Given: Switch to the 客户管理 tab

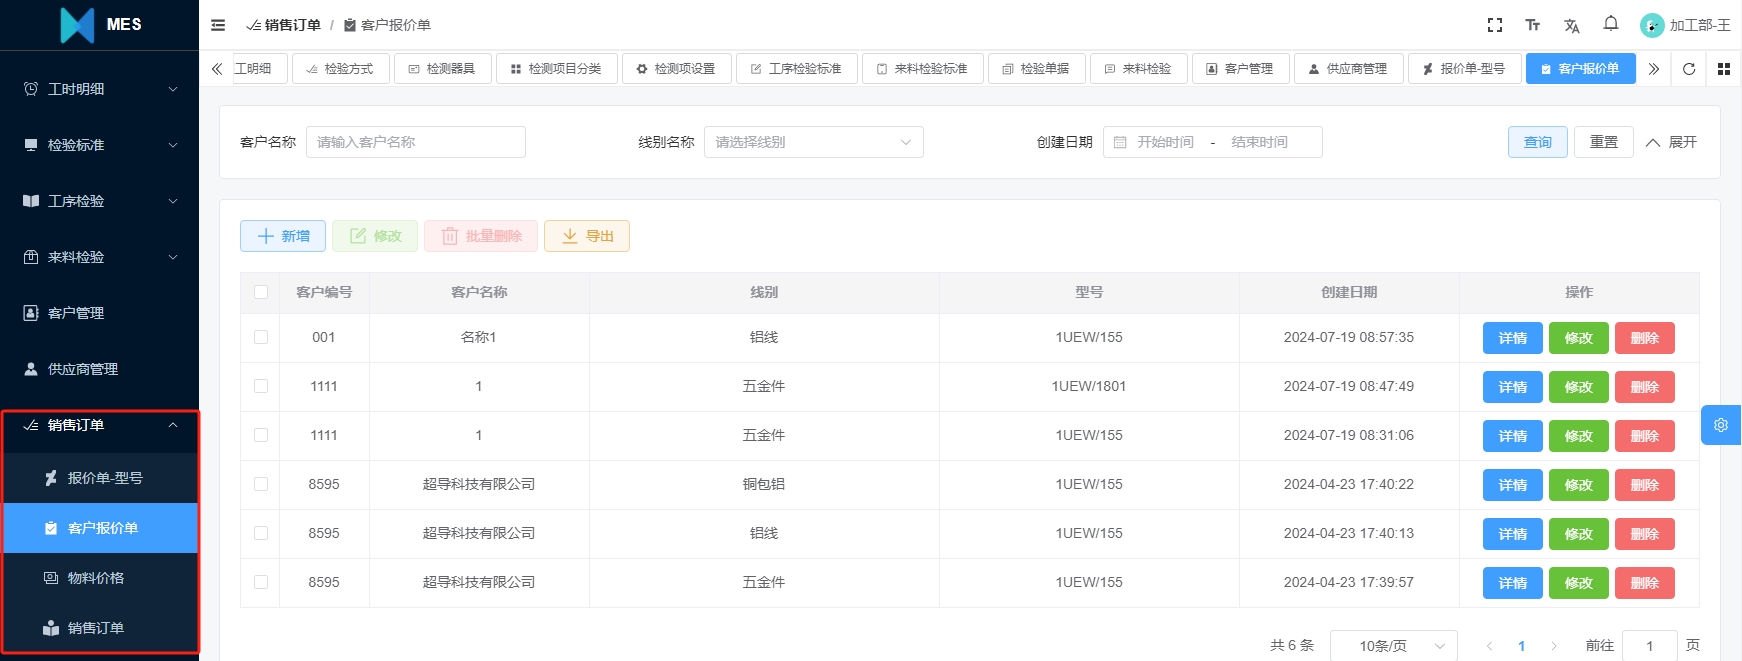Looking at the screenshot, I should (1241, 69).
